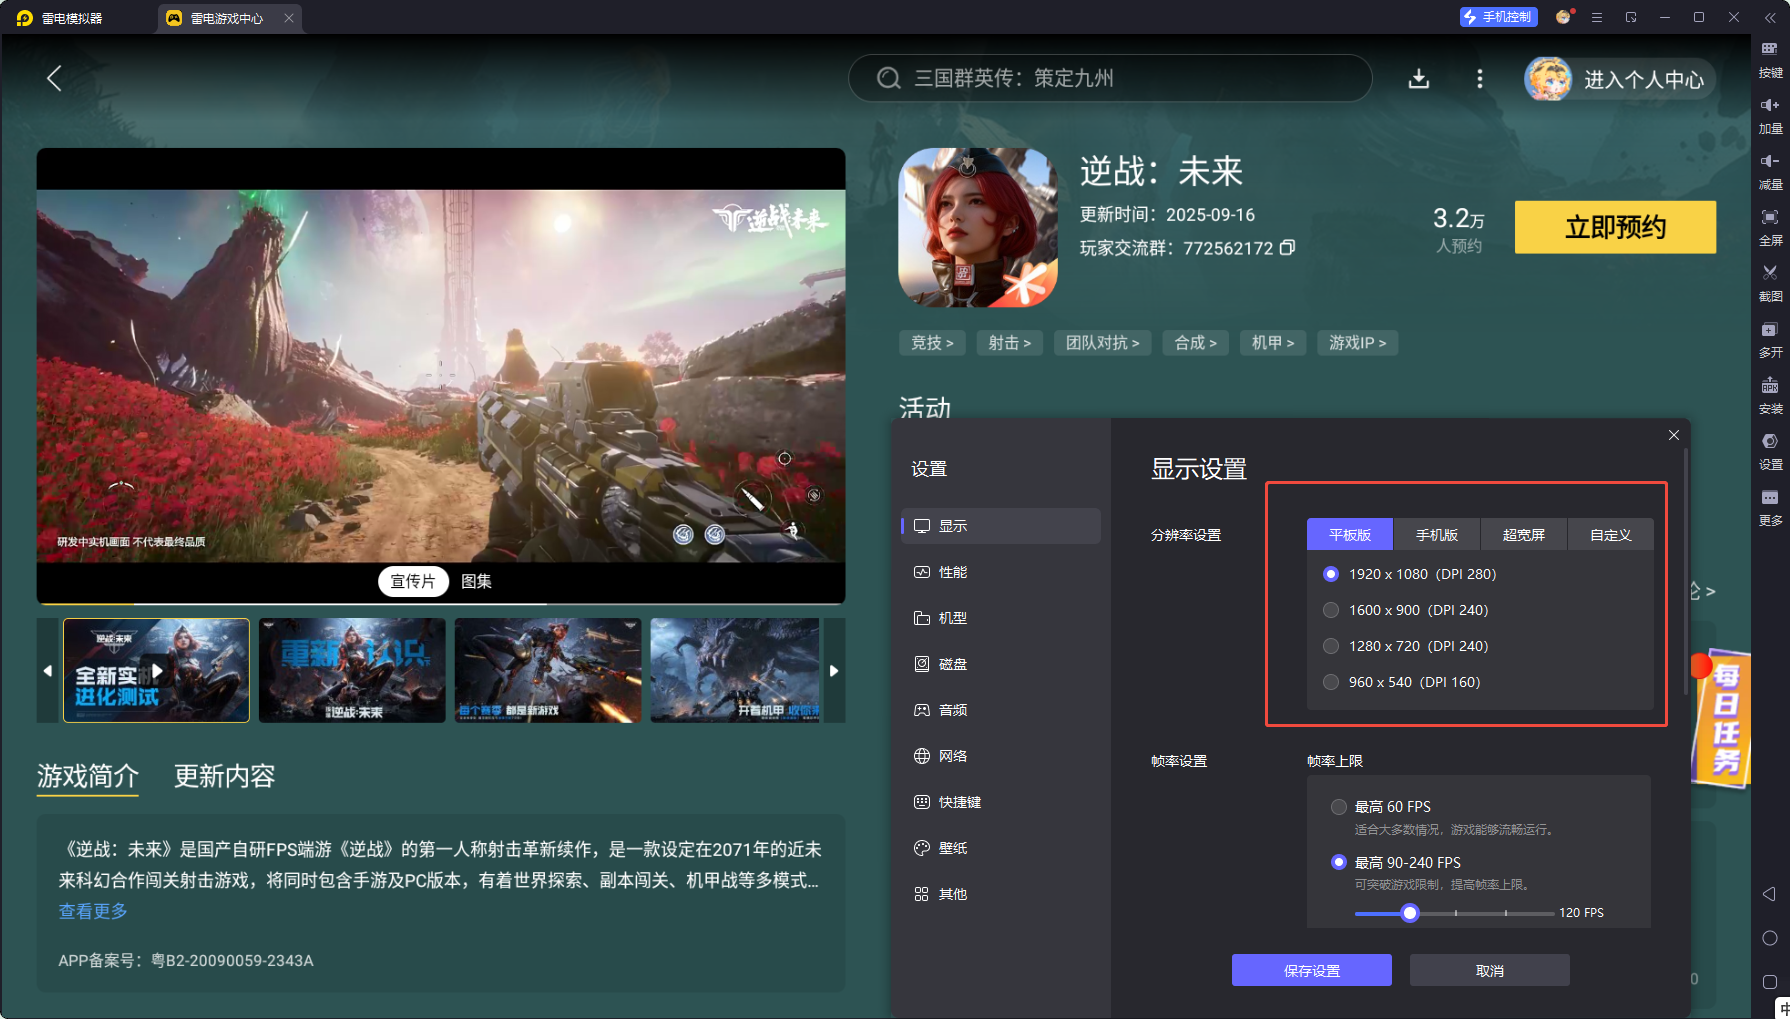Click the APK 安装 install icon
Image resolution: width=1790 pixels, height=1019 pixels.
click(1770, 395)
